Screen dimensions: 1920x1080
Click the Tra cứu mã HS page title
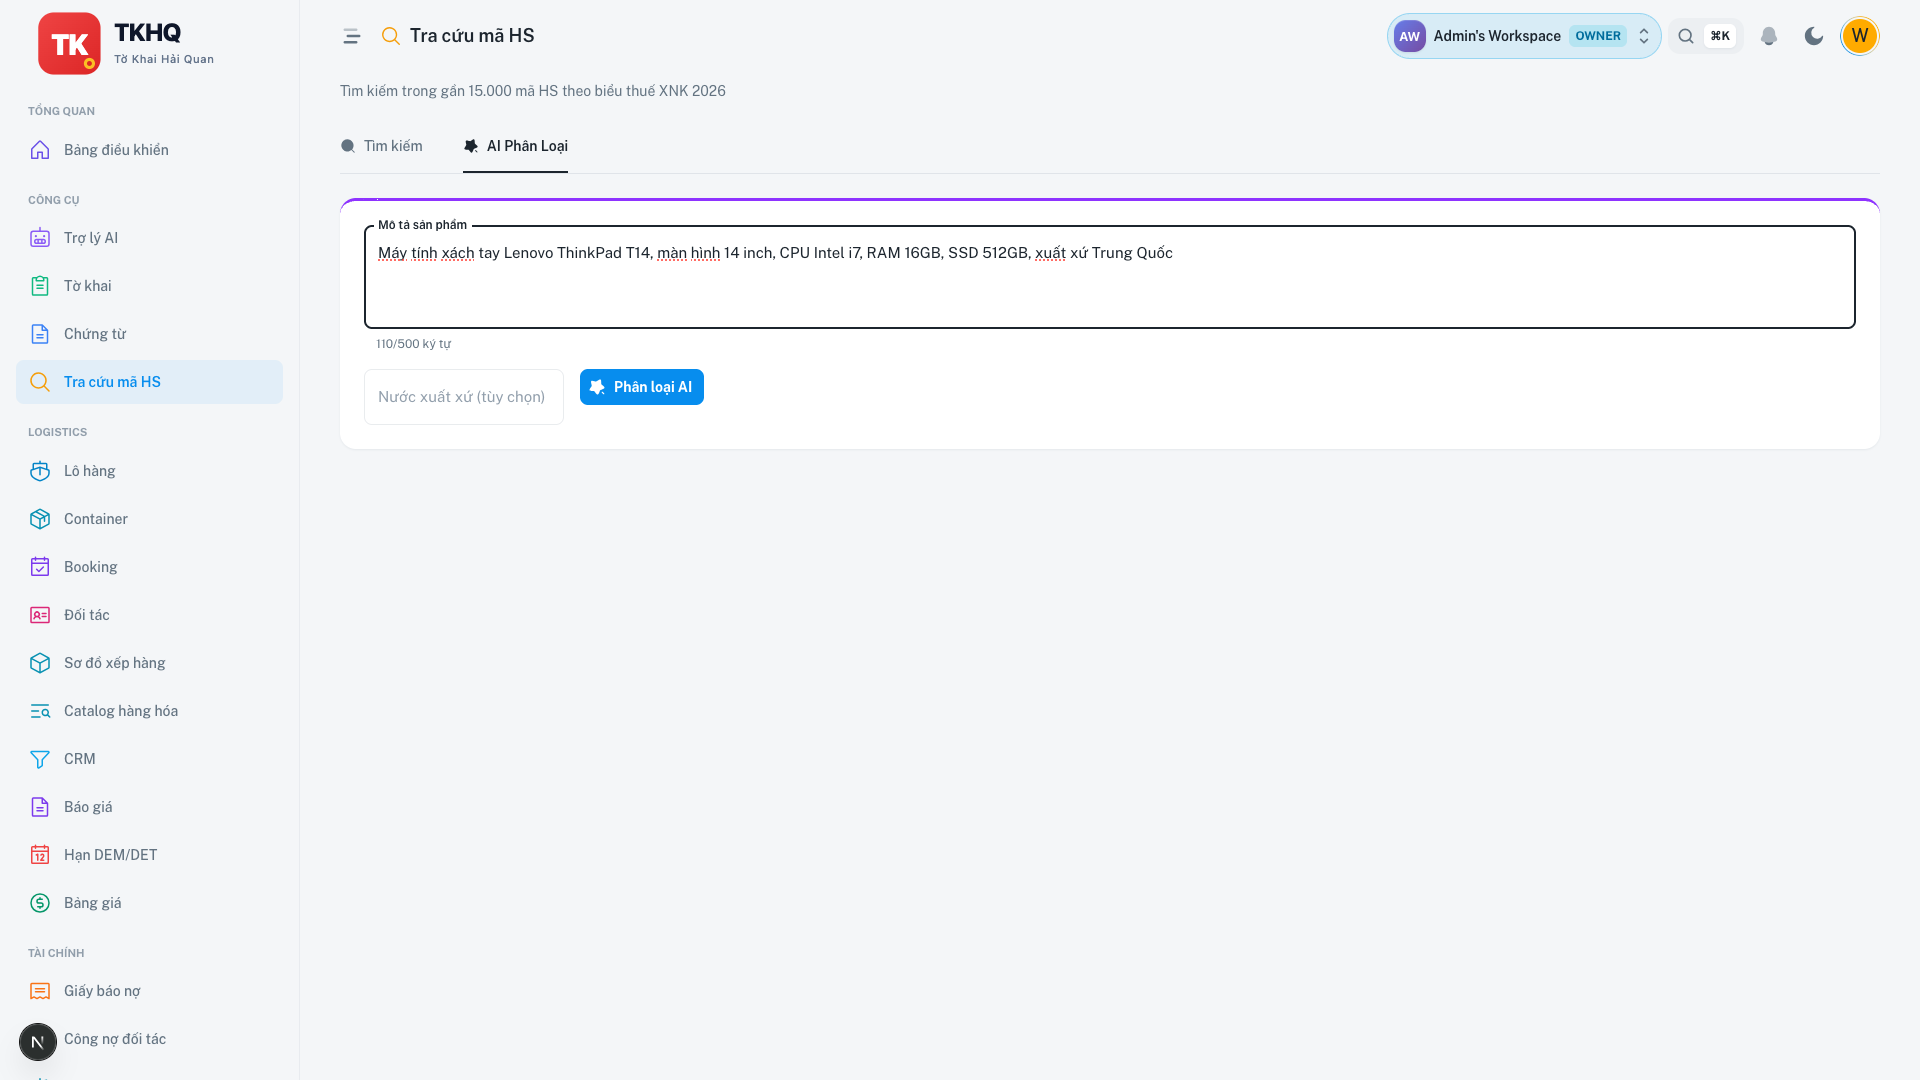[472, 36]
